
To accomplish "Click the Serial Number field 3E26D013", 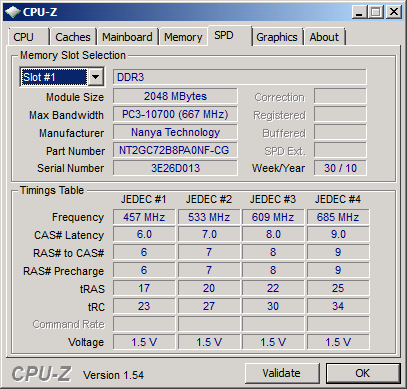I will coord(175,168).
